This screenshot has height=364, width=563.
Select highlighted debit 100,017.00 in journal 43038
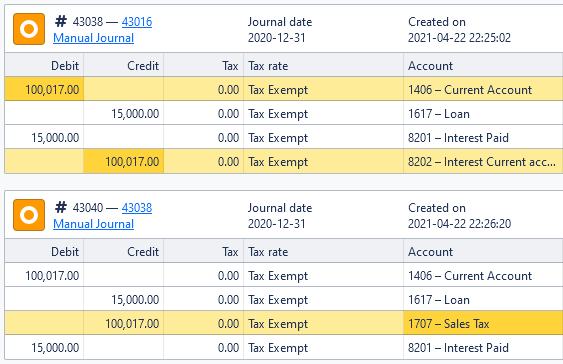coord(44,89)
